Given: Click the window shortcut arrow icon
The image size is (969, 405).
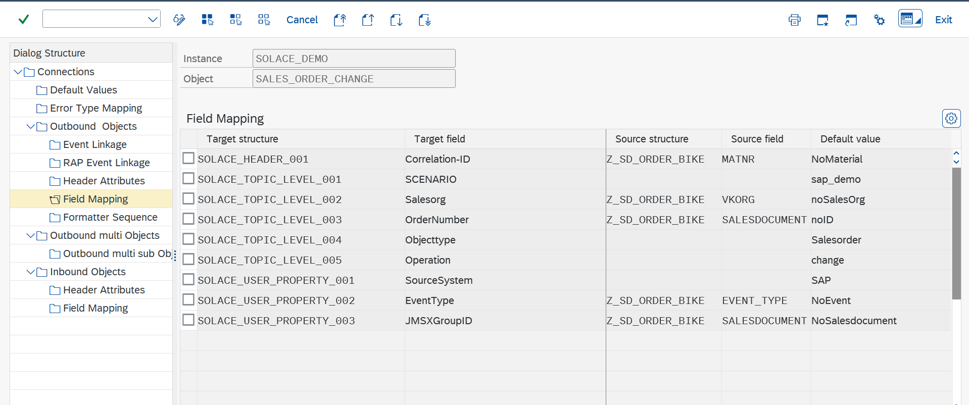Looking at the screenshot, I should coord(851,20).
